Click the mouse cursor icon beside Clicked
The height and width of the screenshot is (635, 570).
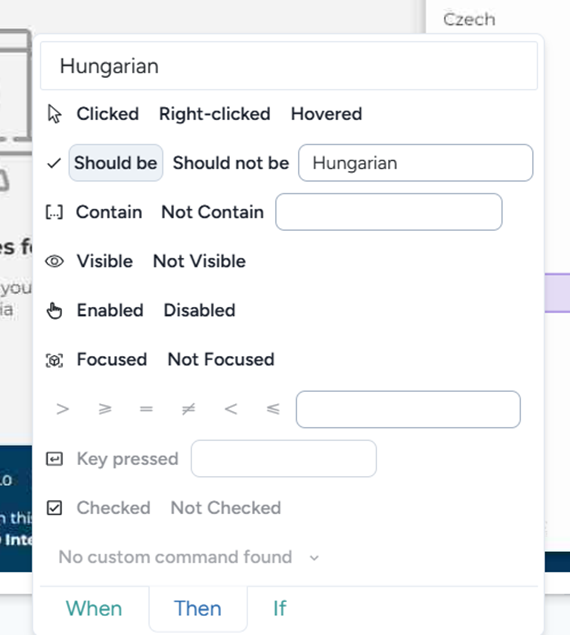[54, 114]
